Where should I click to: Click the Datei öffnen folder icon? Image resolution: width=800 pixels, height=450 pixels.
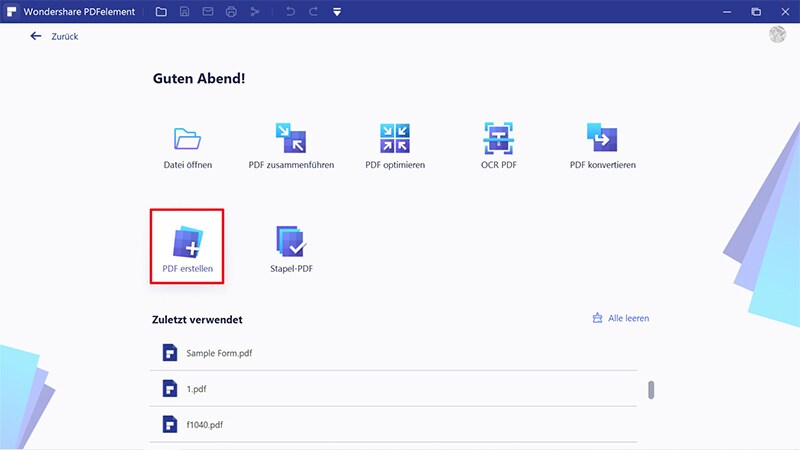click(188, 138)
